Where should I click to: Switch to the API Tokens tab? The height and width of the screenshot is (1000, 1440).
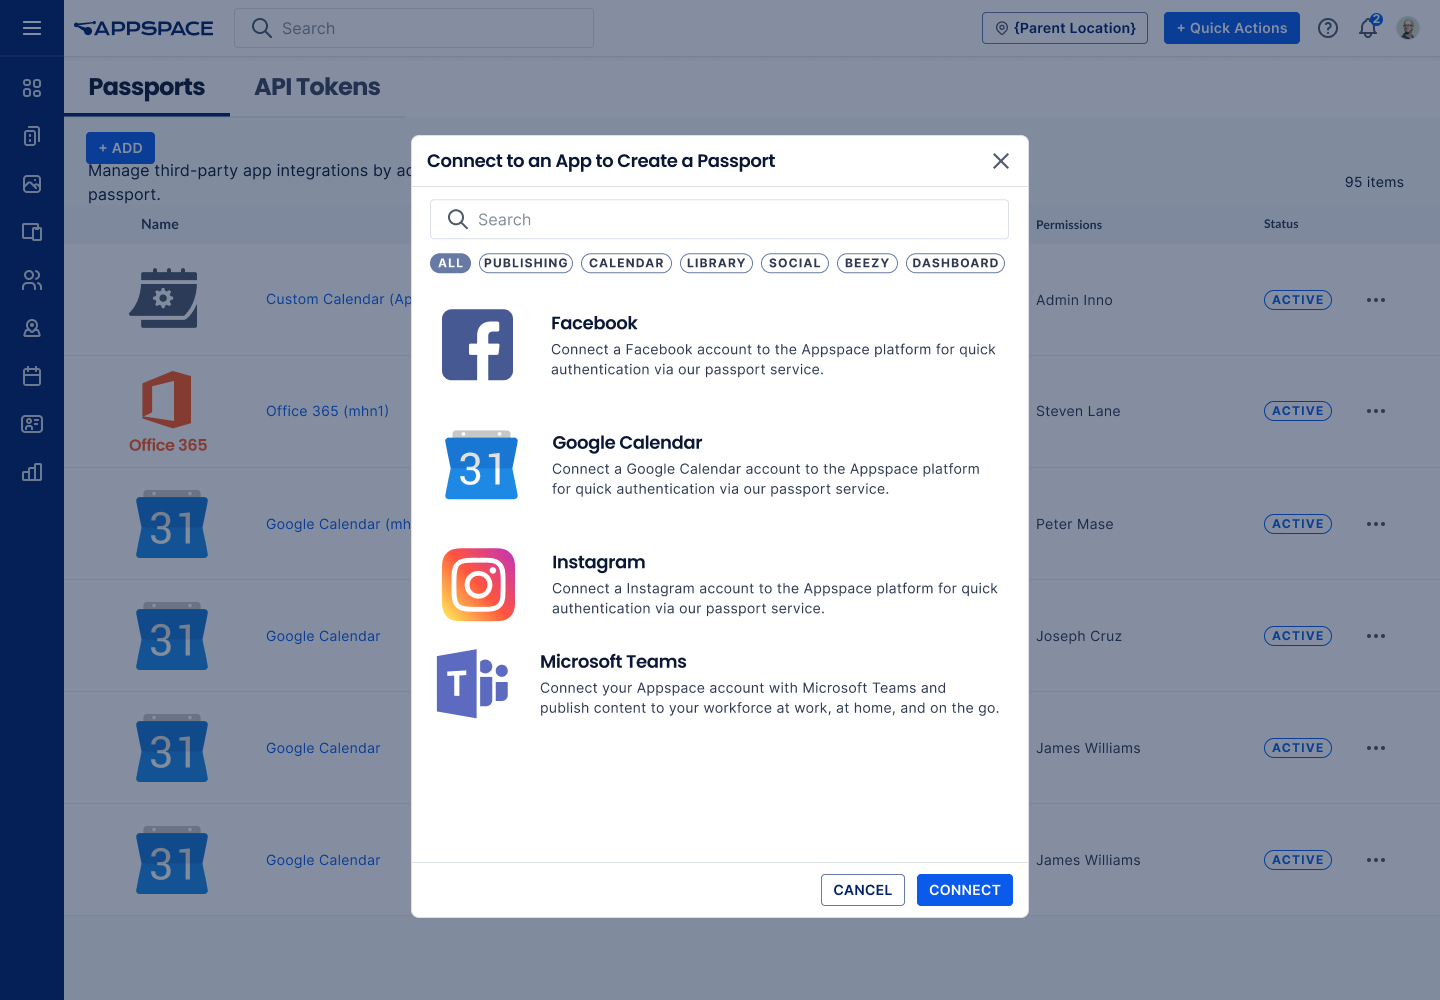[316, 87]
